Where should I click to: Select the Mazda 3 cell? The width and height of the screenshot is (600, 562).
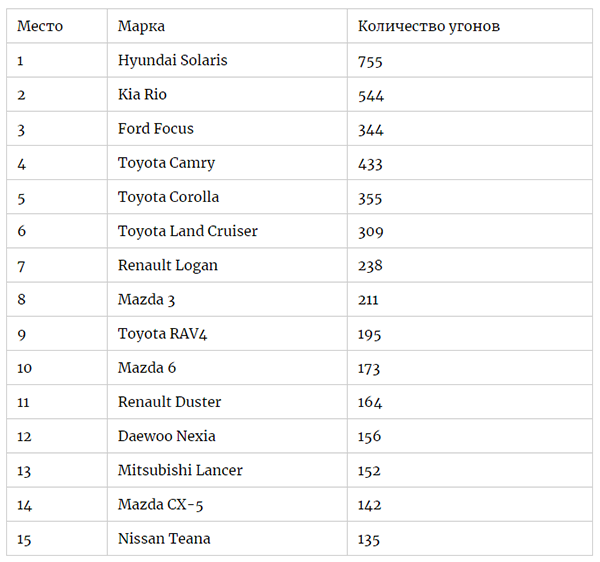(x=146, y=299)
